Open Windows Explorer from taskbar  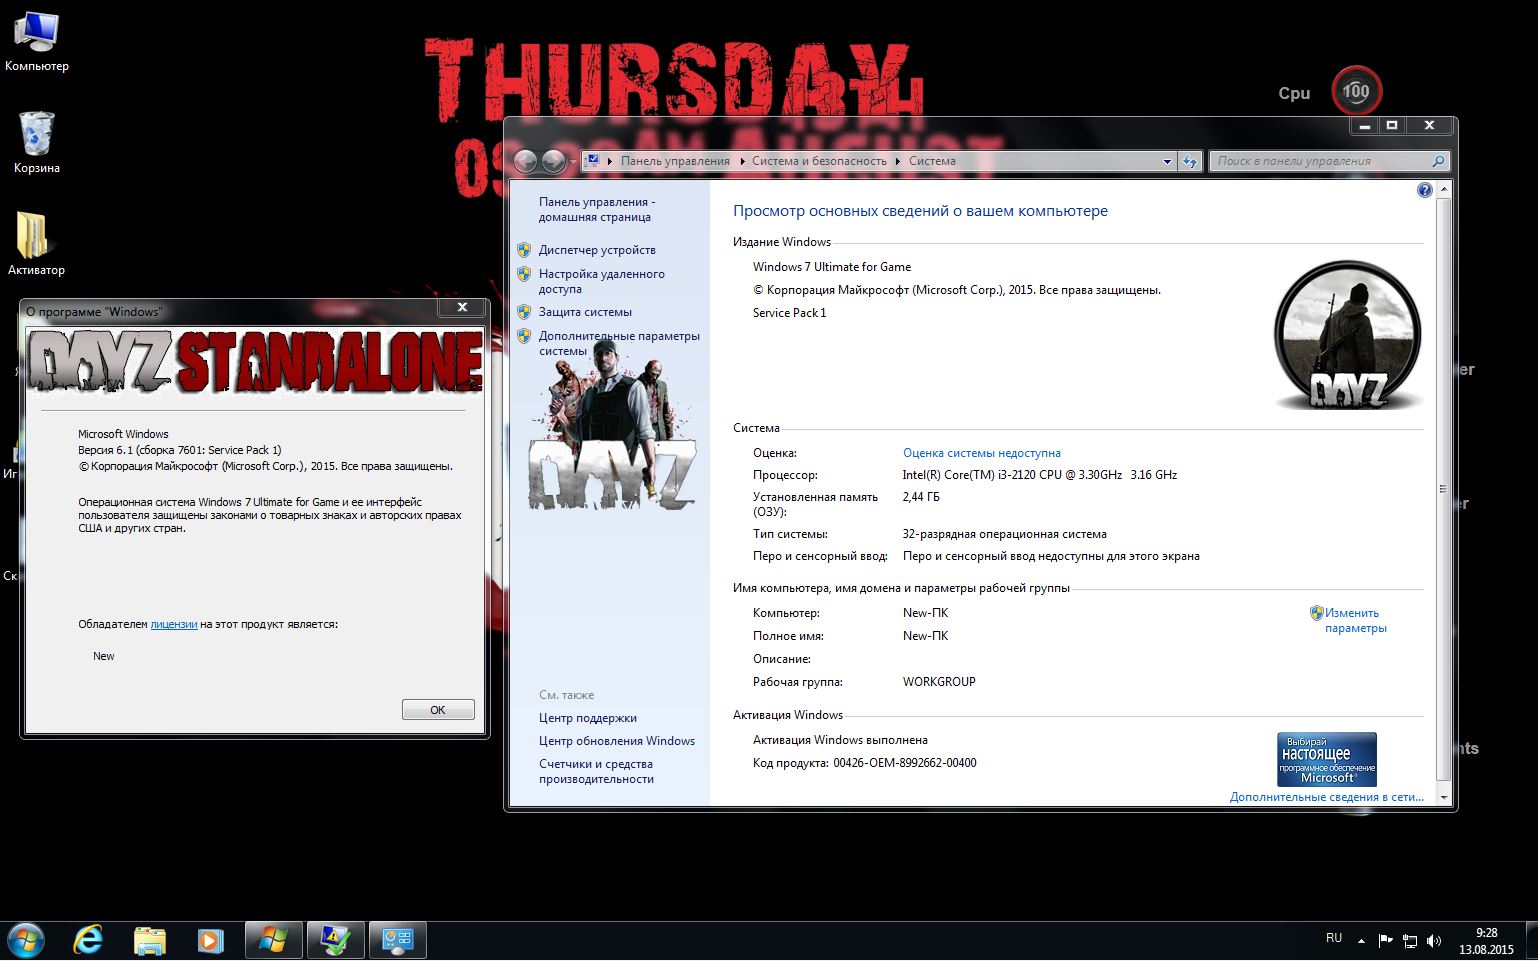coord(150,941)
